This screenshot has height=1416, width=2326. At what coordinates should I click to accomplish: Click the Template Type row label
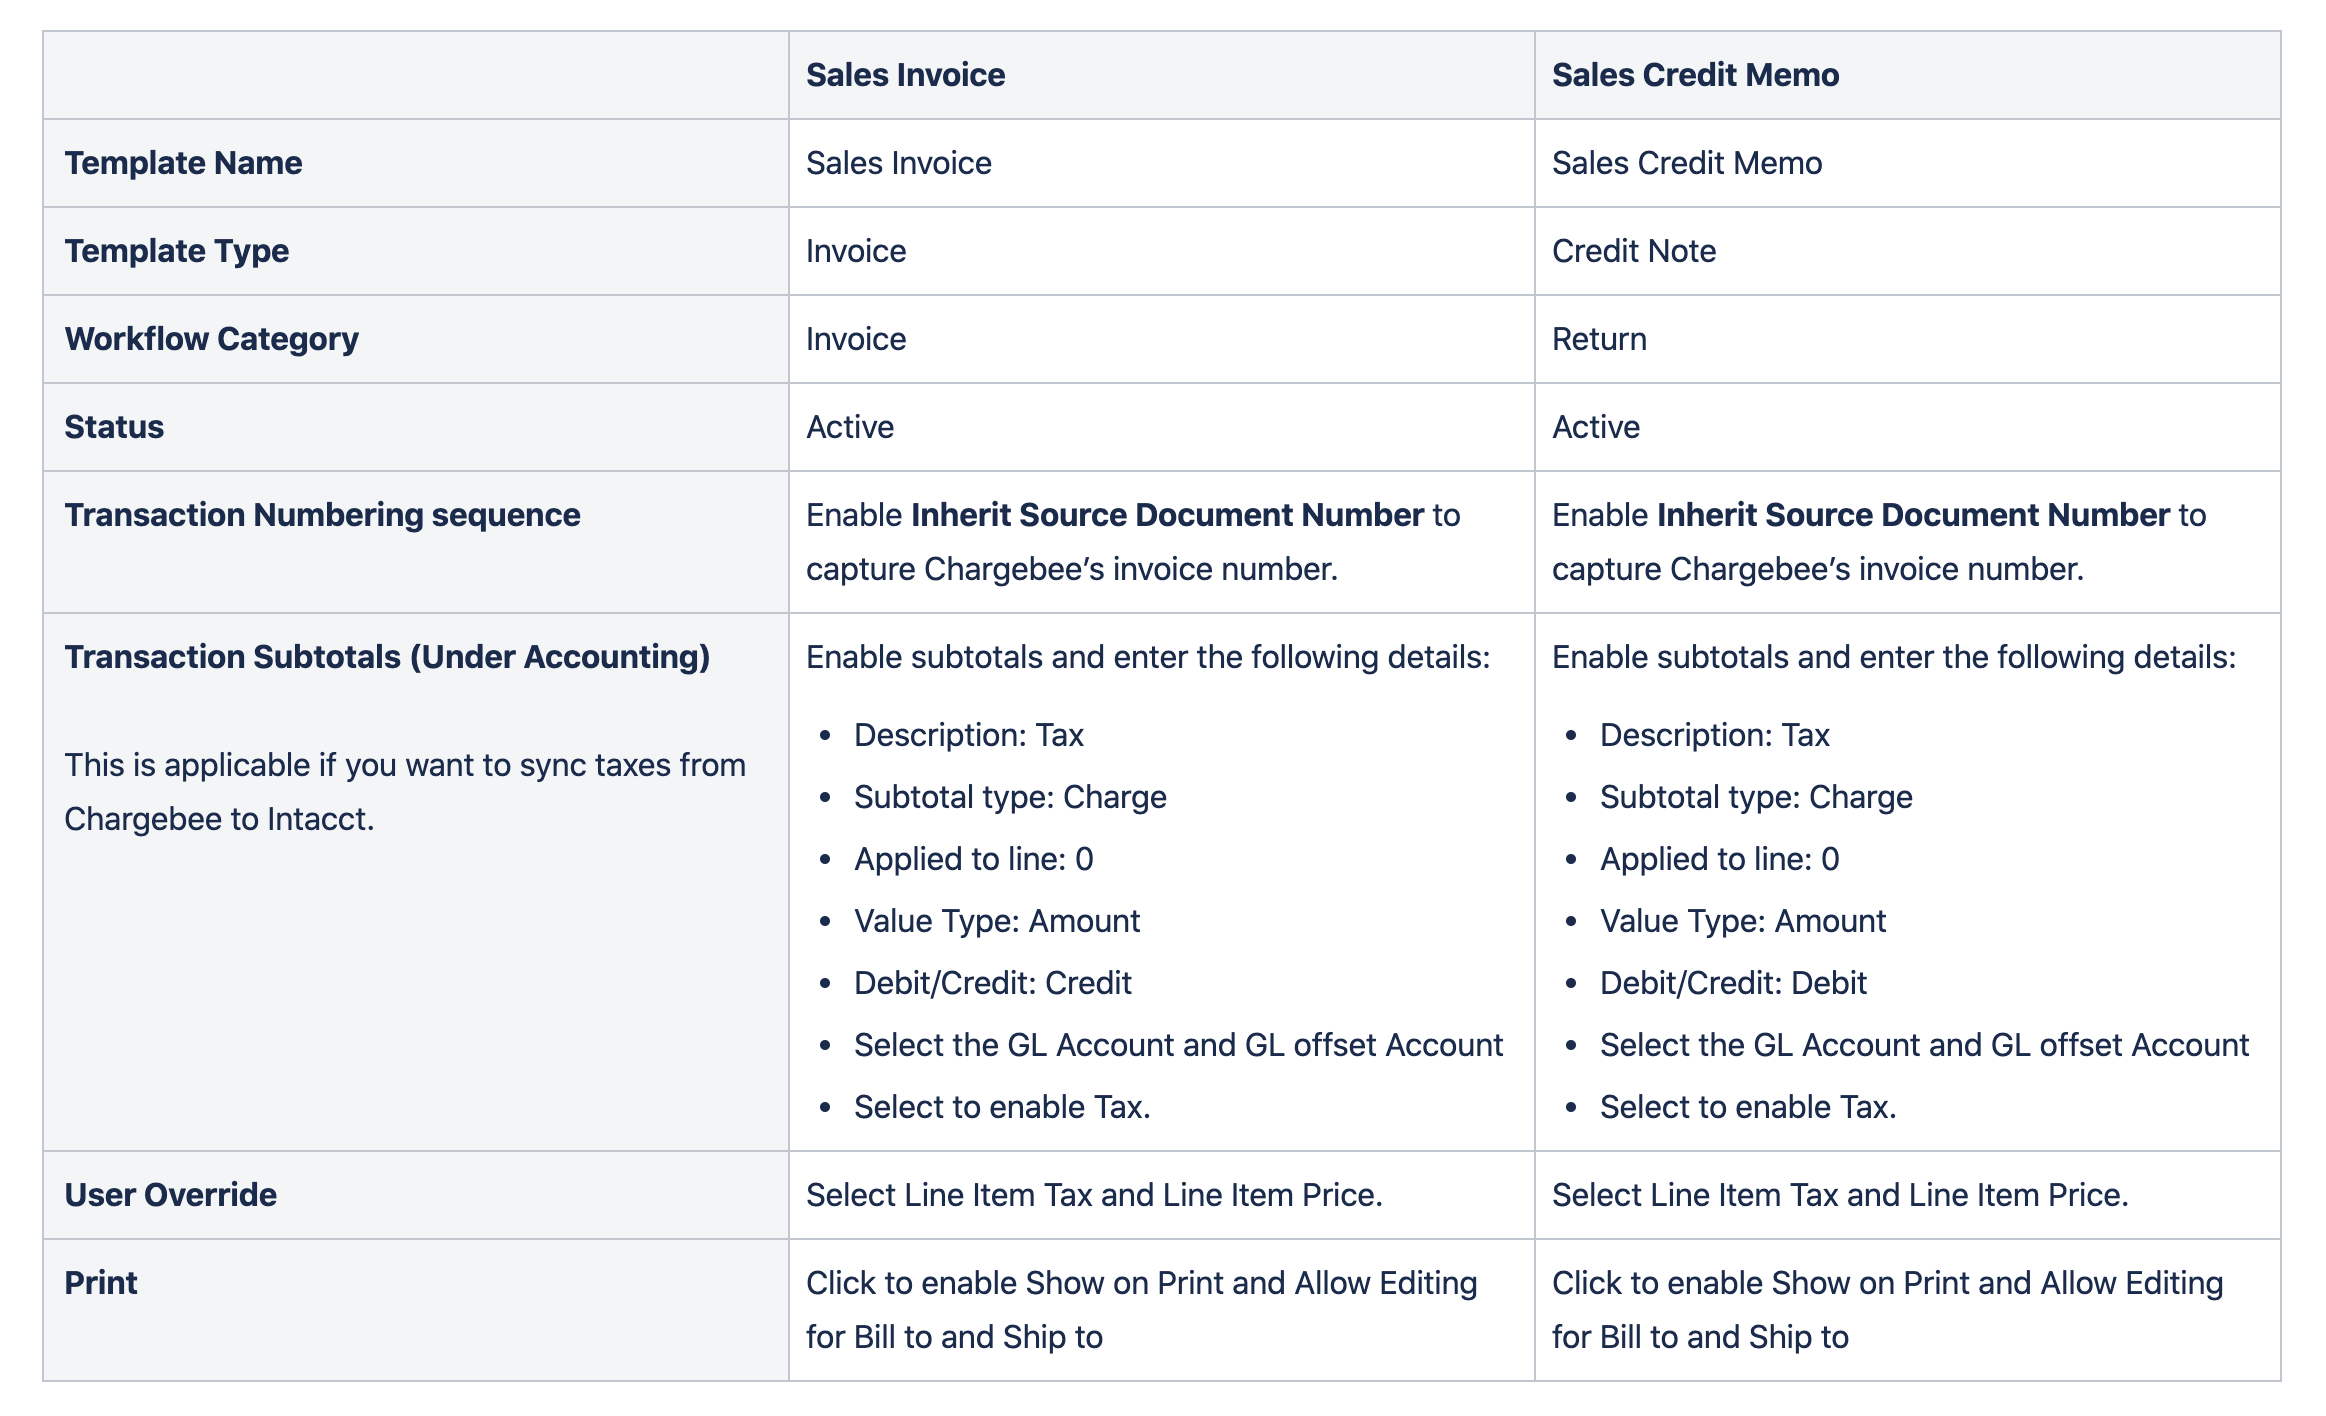(x=176, y=251)
